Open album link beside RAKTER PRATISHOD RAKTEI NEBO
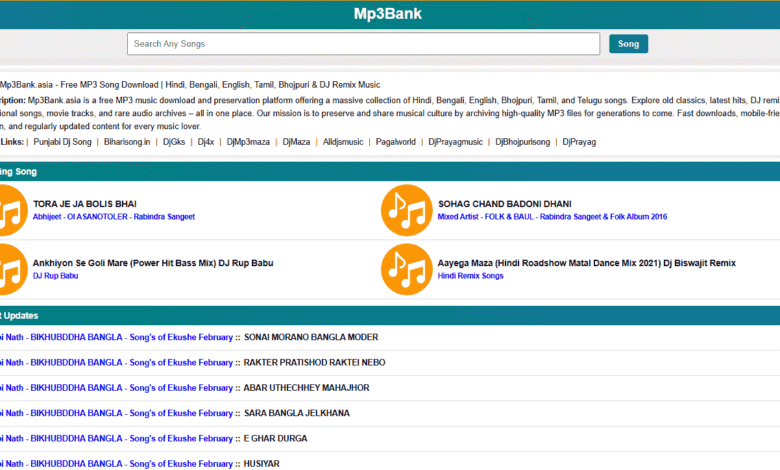The image size is (780, 470). point(116,363)
